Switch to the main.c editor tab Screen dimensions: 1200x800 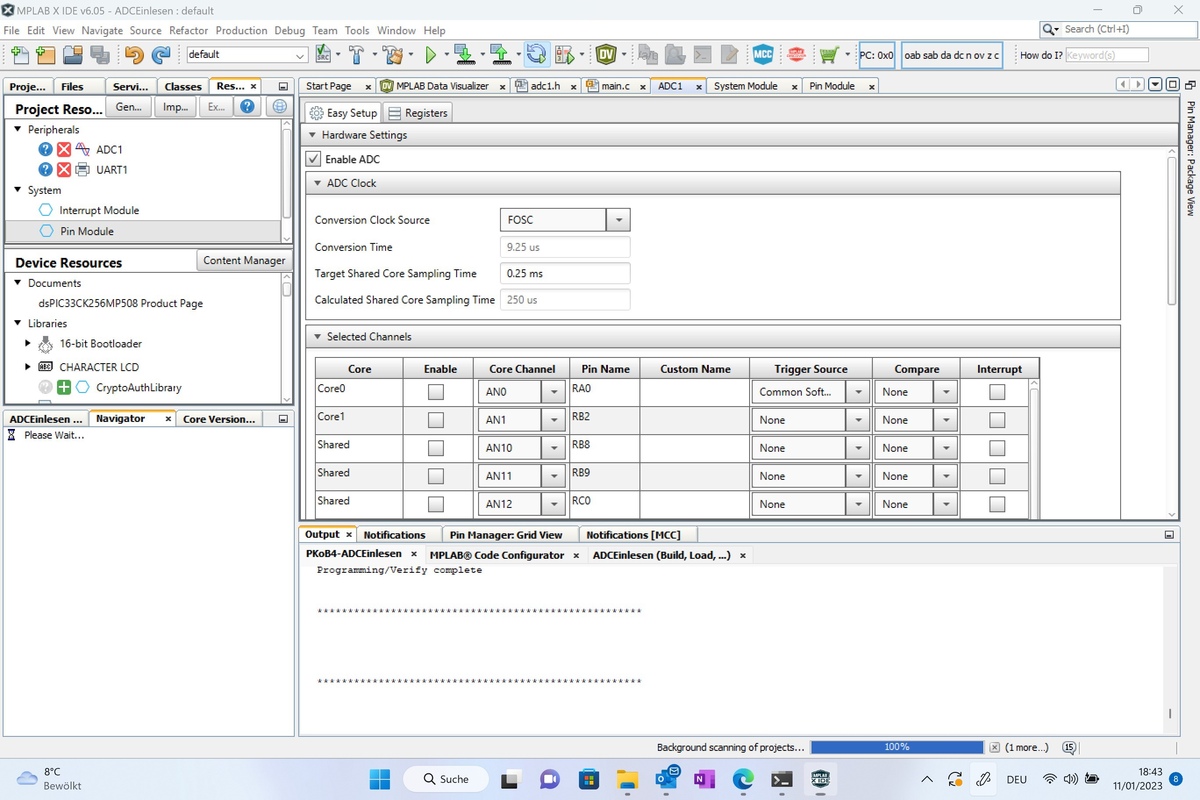614,86
